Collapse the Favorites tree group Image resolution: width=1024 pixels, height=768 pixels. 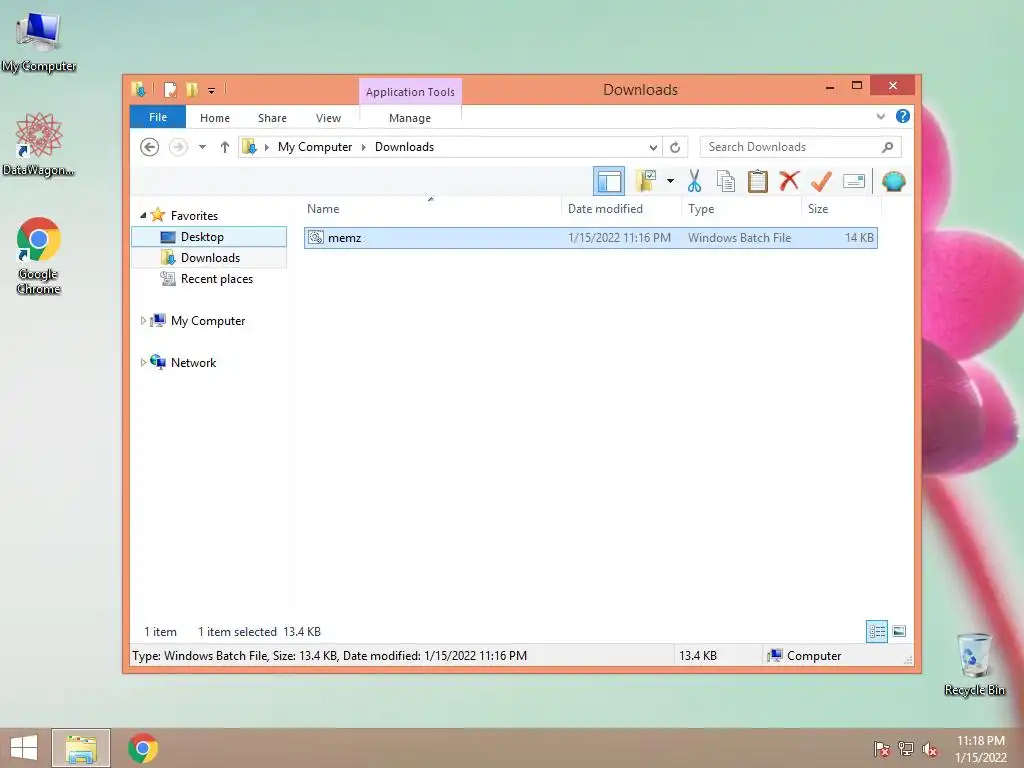tap(143, 215)
